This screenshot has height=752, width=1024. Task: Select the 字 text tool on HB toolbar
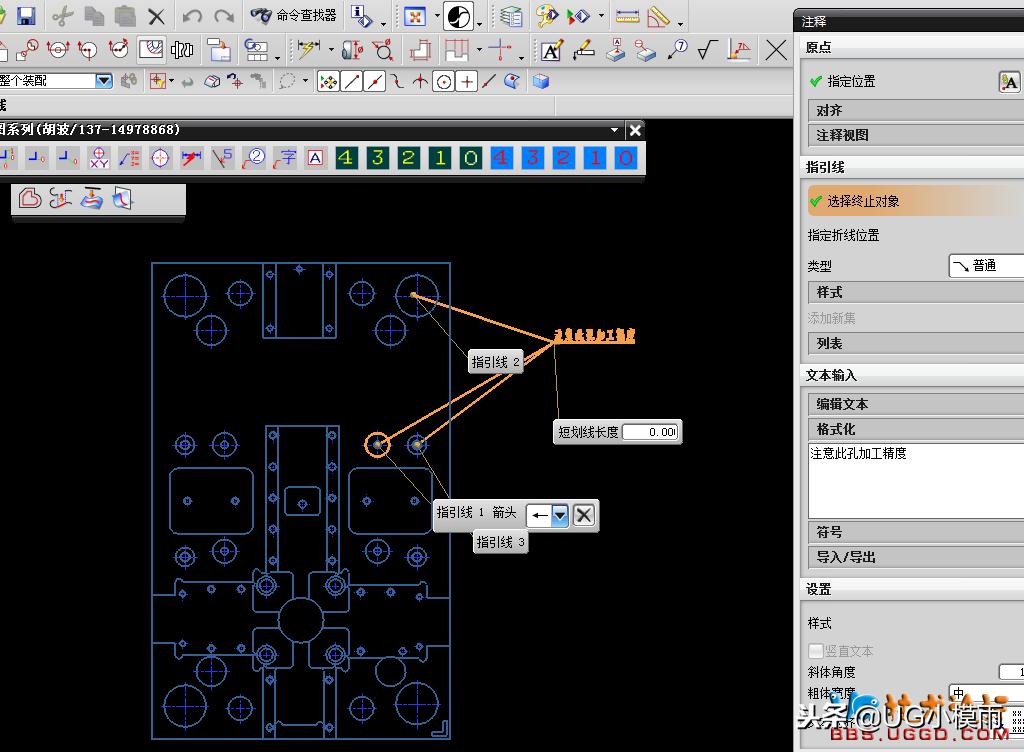[285, 157]
